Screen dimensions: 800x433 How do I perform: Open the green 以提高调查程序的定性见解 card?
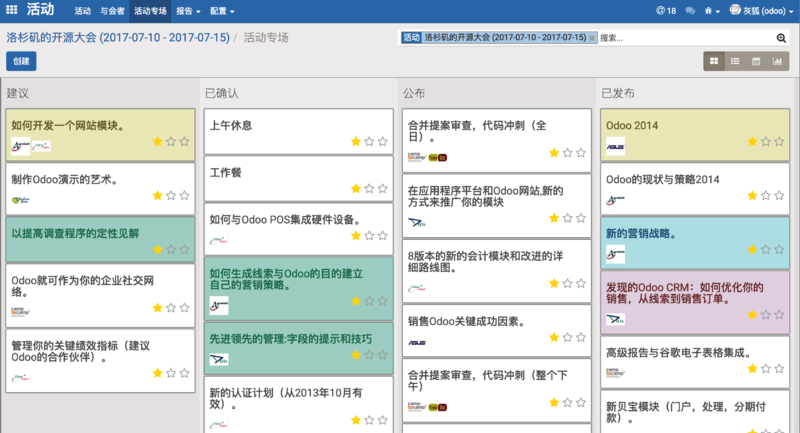click(x=100, y=240)
